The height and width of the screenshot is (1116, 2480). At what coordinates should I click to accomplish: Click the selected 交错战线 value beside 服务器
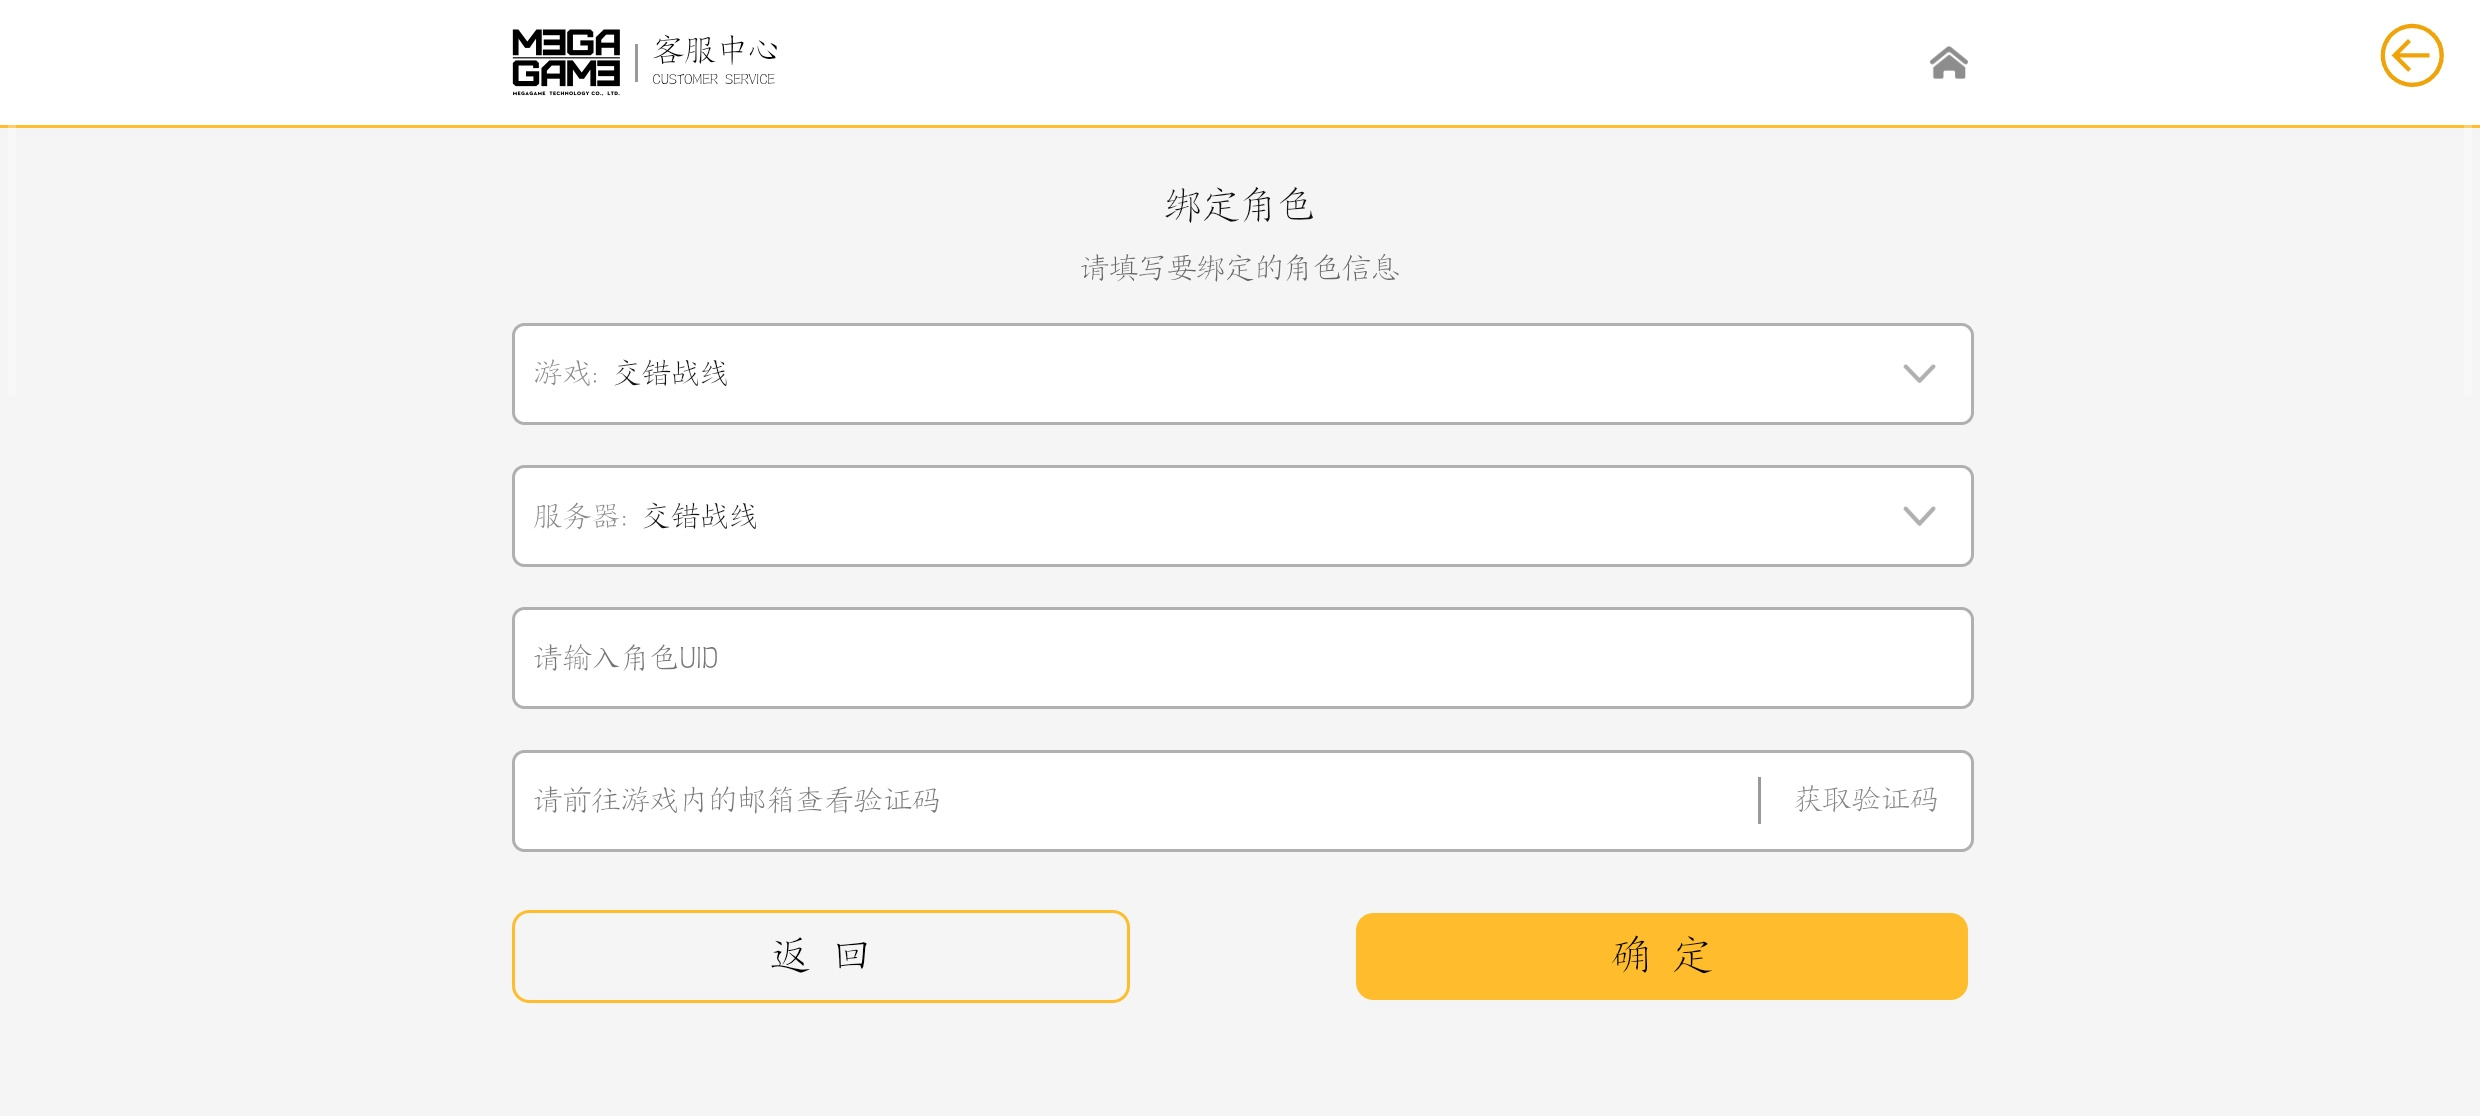tap(700, 516)
